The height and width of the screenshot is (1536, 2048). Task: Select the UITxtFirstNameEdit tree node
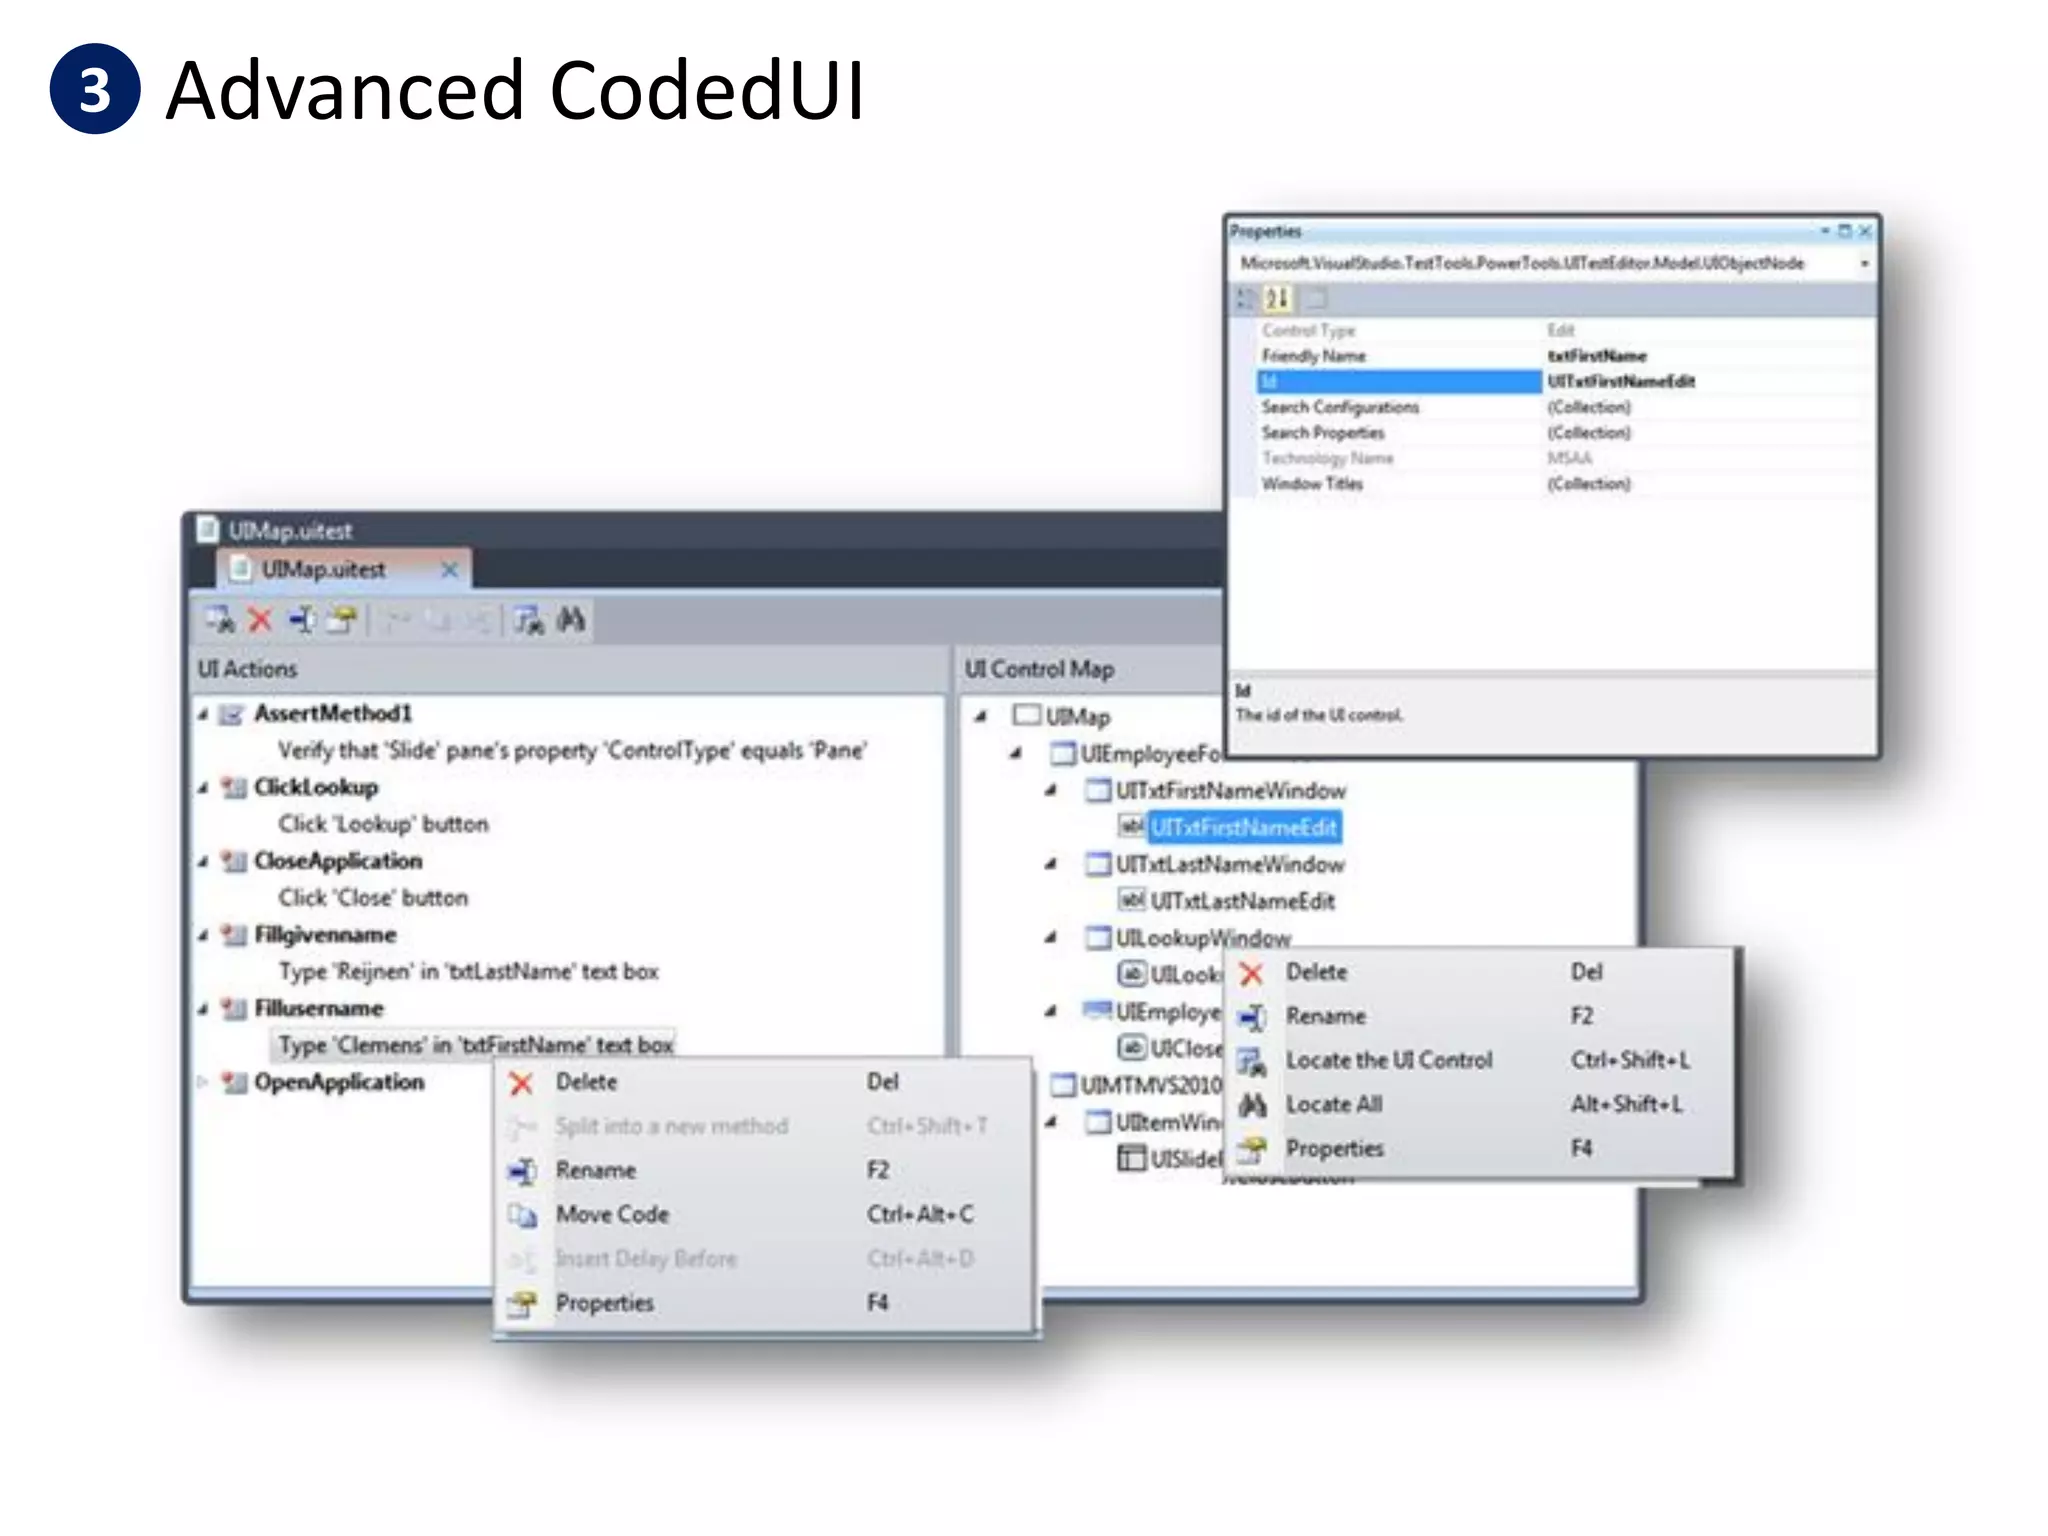point(1243,828)
